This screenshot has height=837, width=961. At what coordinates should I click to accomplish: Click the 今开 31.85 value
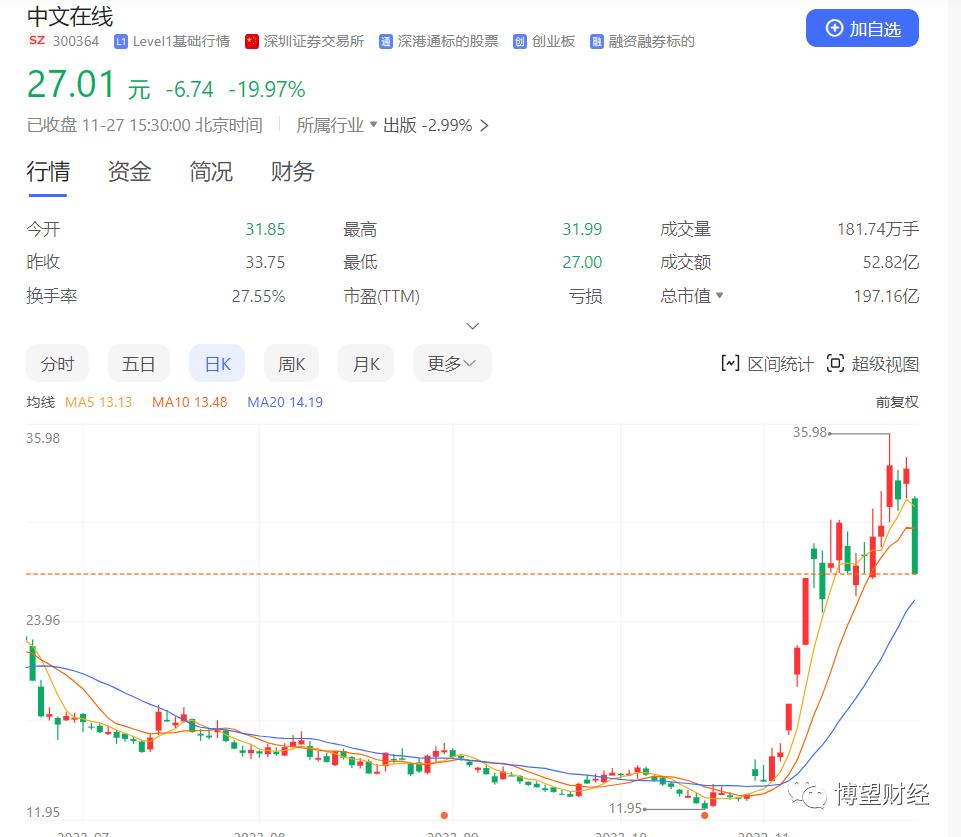click(265, 229)
